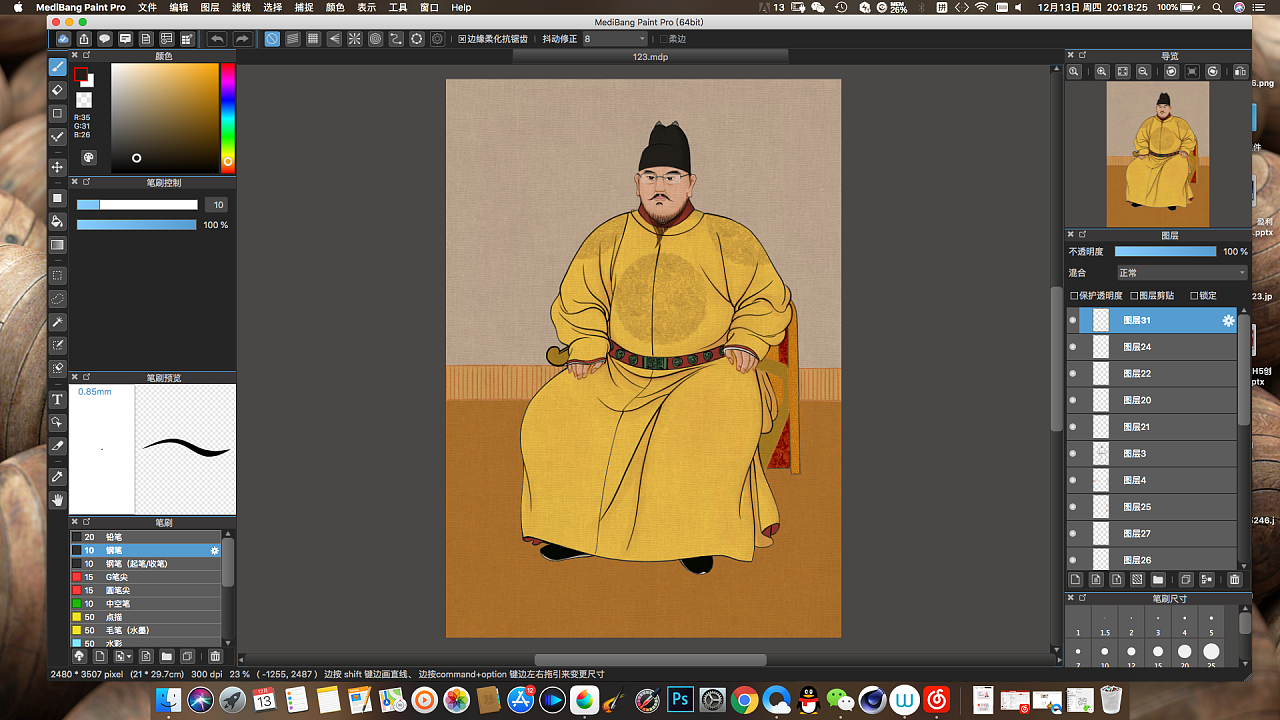1280x720 pixels.
Task: Open the 滤镜 menu
Action: click(241, 7)
